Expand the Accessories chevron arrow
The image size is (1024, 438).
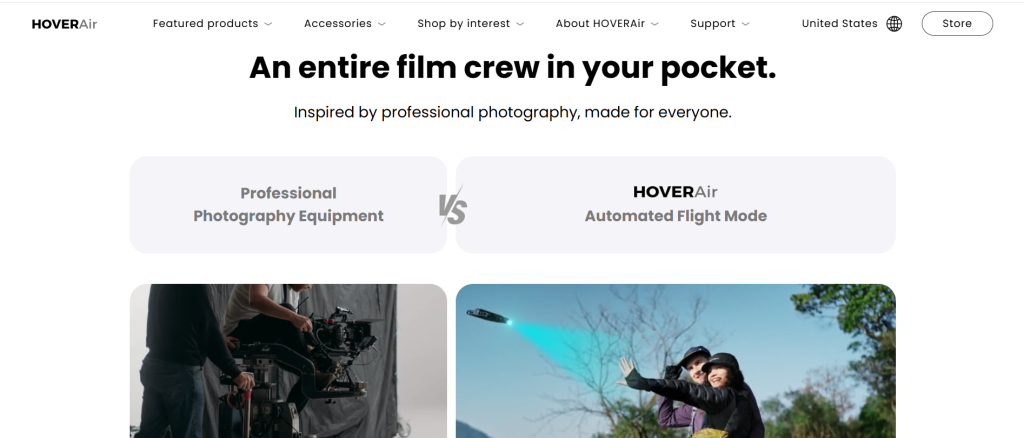pos(382,24)
